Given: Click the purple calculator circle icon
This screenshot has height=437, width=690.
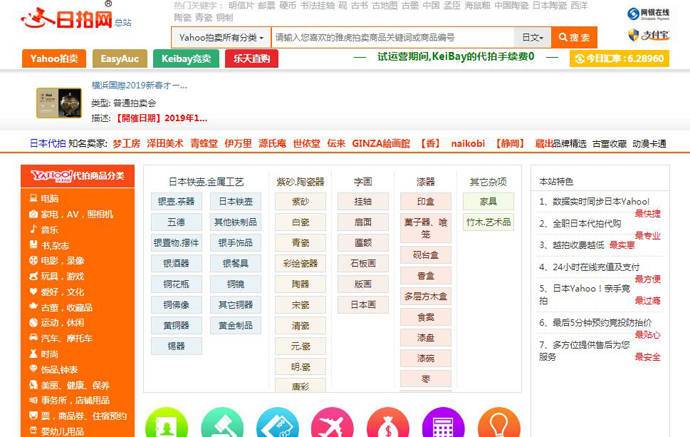Looking at the screenshot, I should tap(443, 423).
